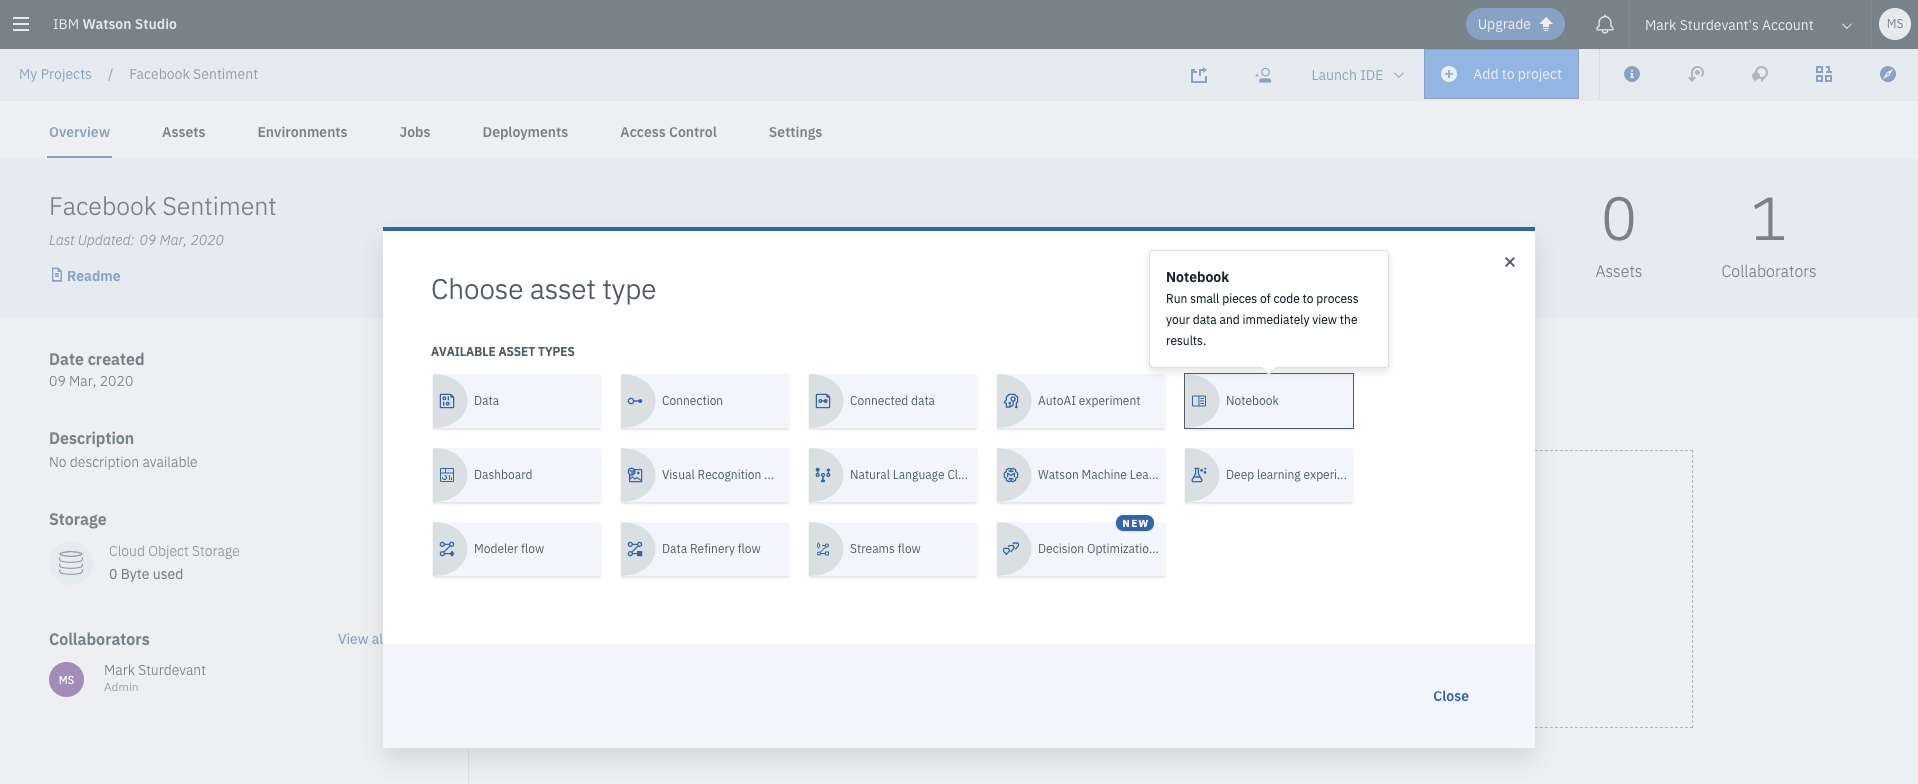Select the AutoAI experiment asset icon
This screenshot has height=784, width=1918.
pyautogui.click(x=1011, y=401)
